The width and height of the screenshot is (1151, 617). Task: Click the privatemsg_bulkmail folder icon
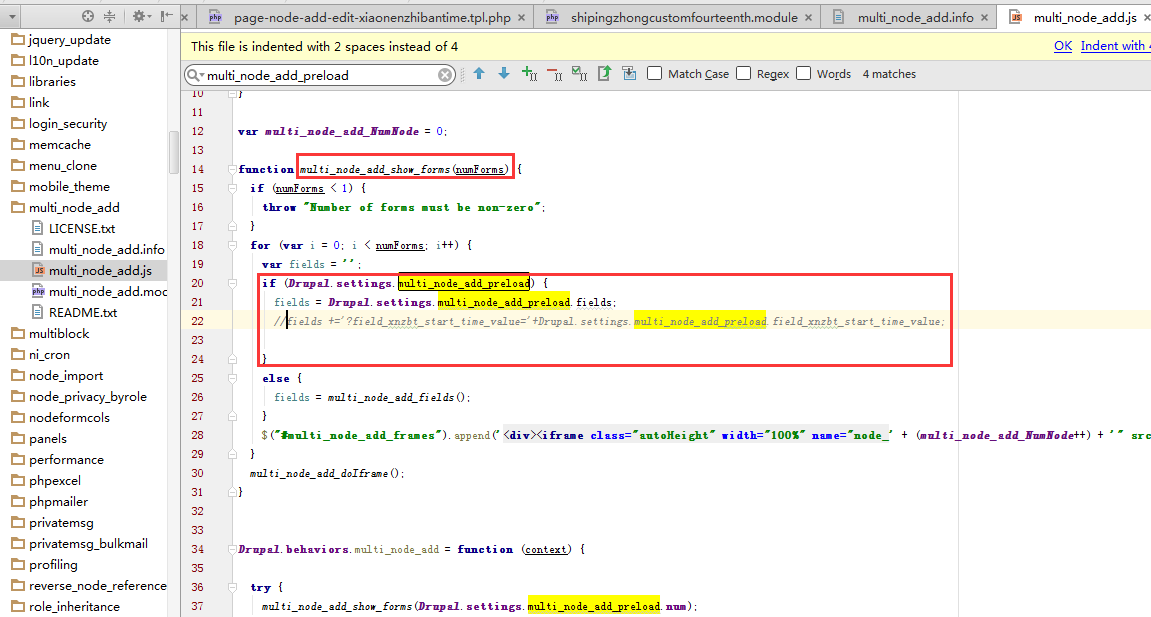point(18,544)
